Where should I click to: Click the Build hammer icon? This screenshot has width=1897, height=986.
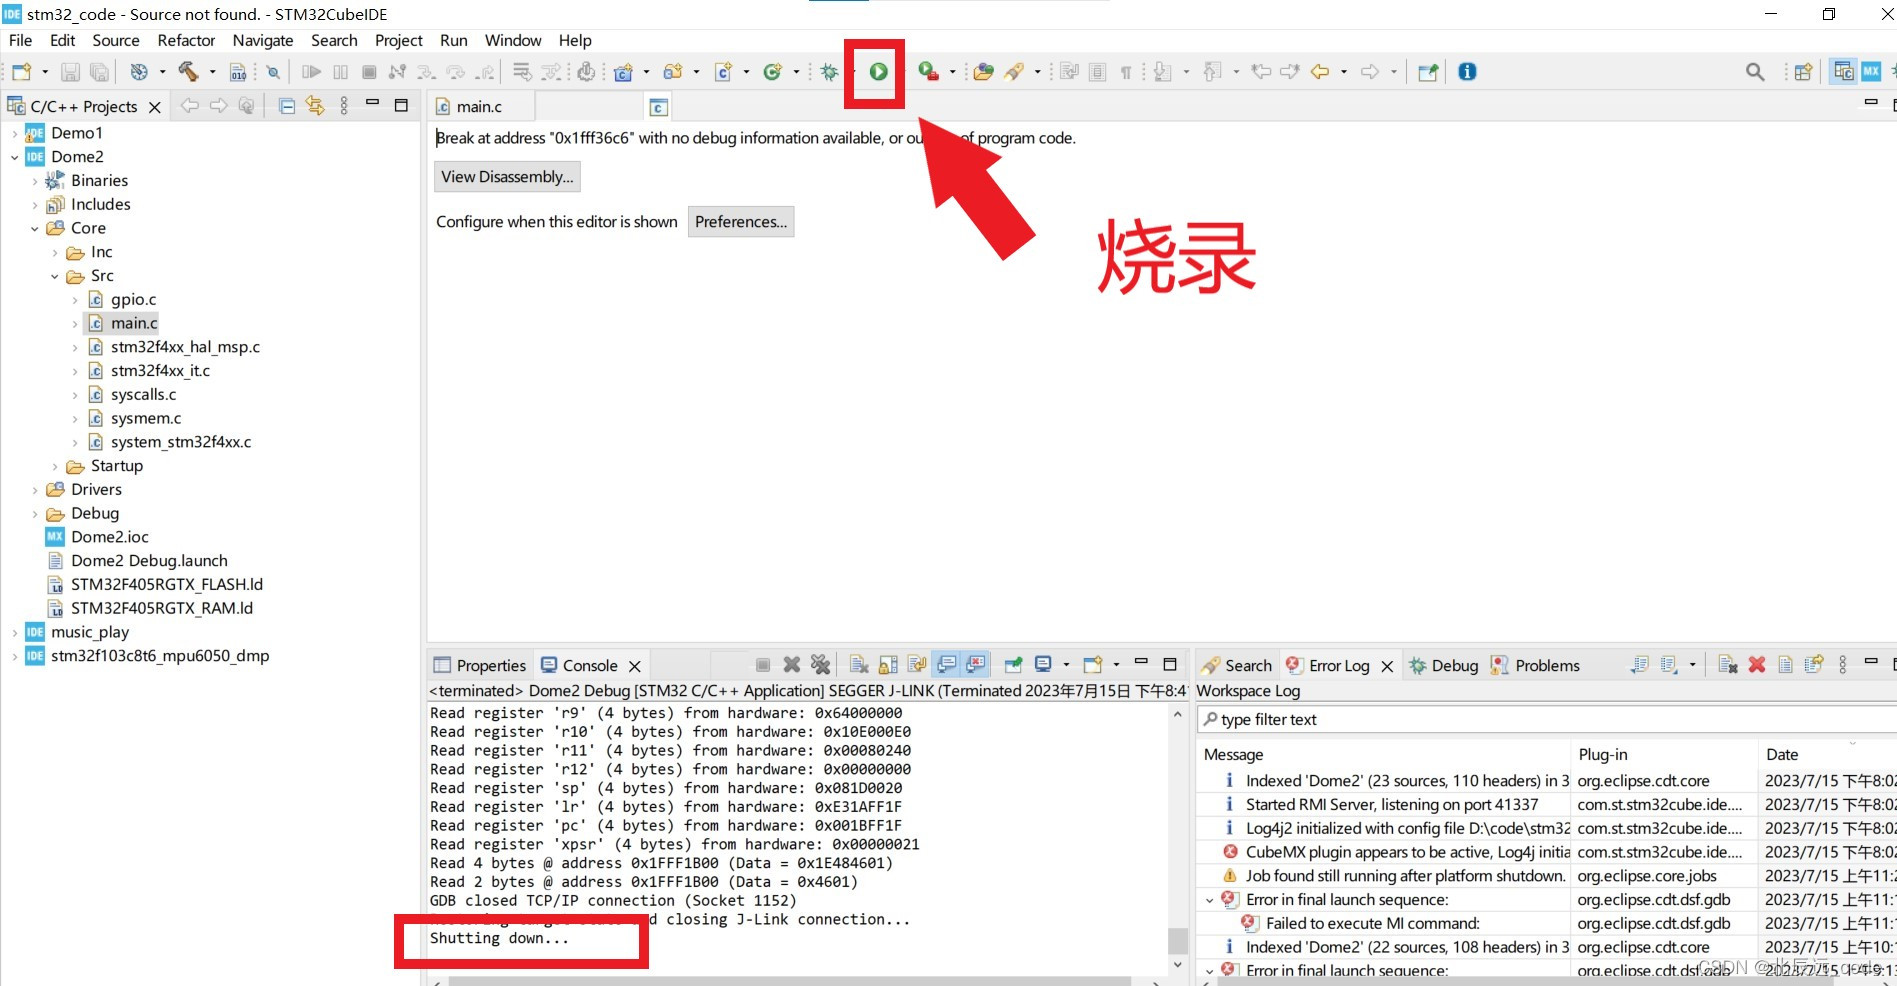(188, 72)
